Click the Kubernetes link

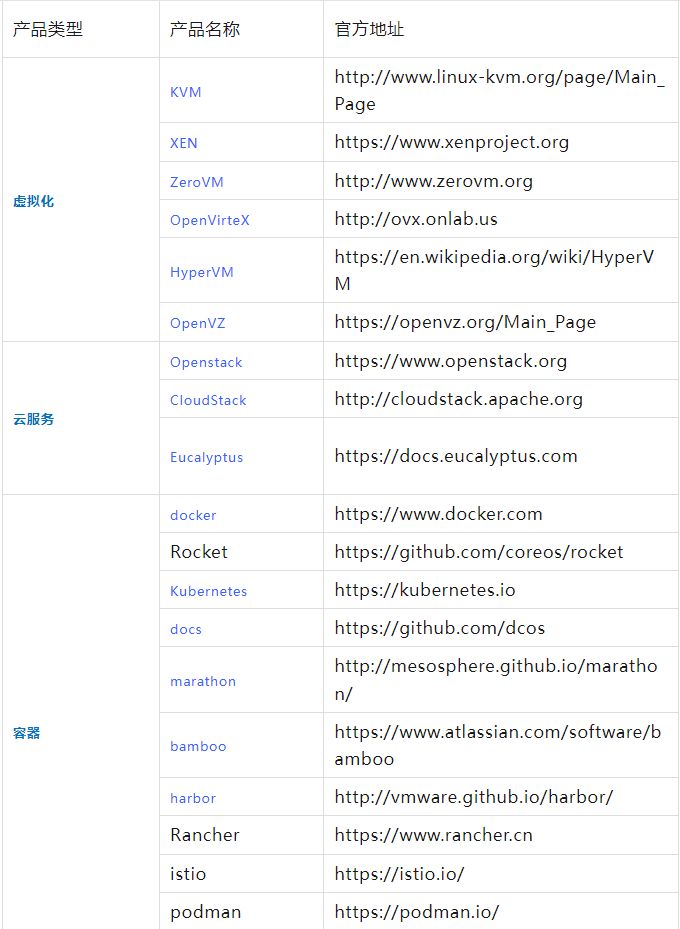(209, 591)
